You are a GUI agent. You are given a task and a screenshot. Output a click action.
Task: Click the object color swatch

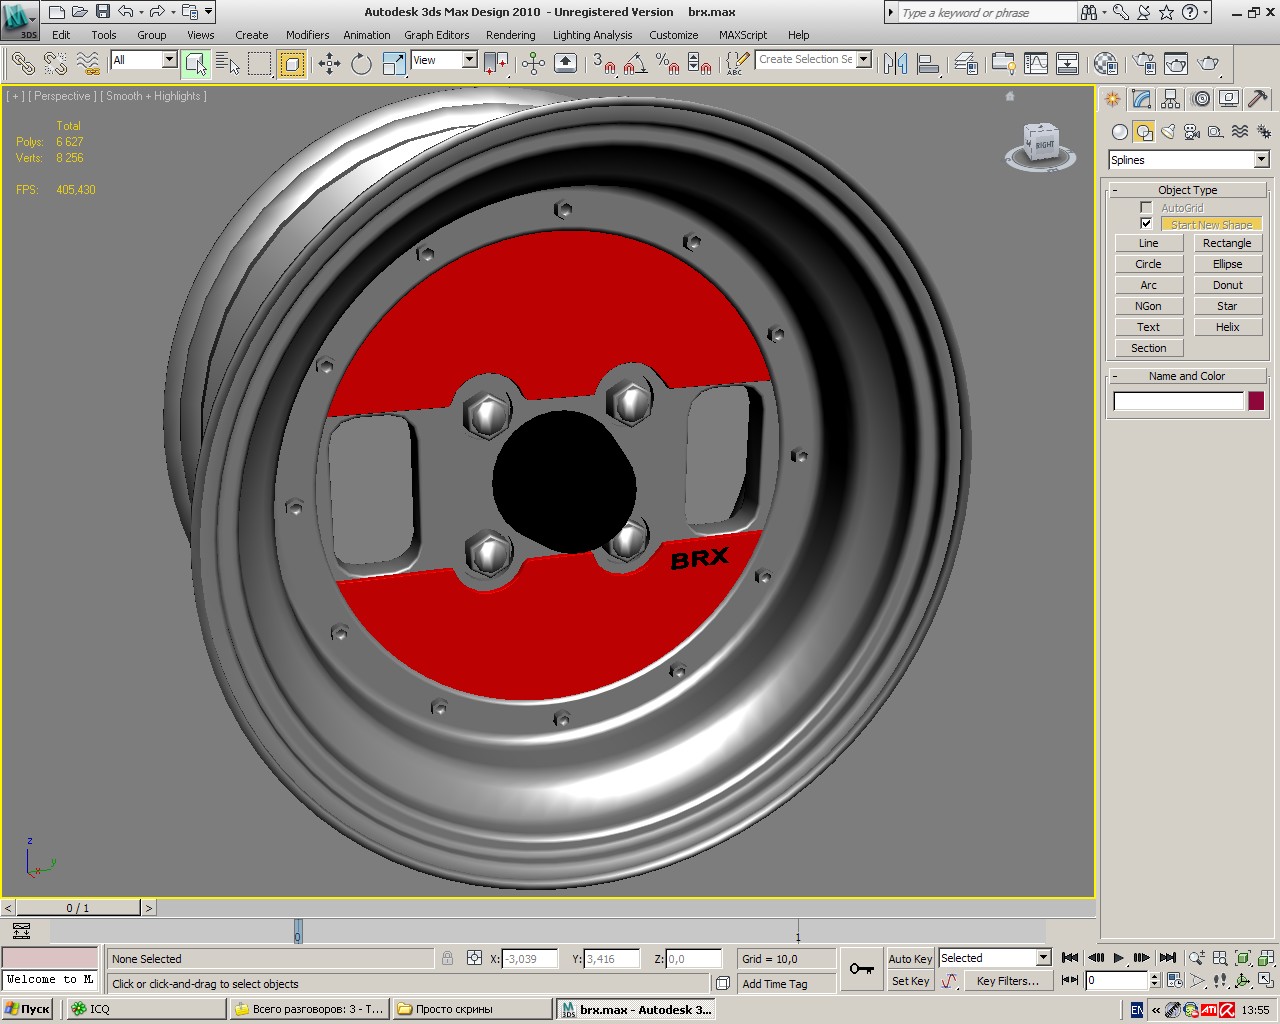tap(1256, 401)
